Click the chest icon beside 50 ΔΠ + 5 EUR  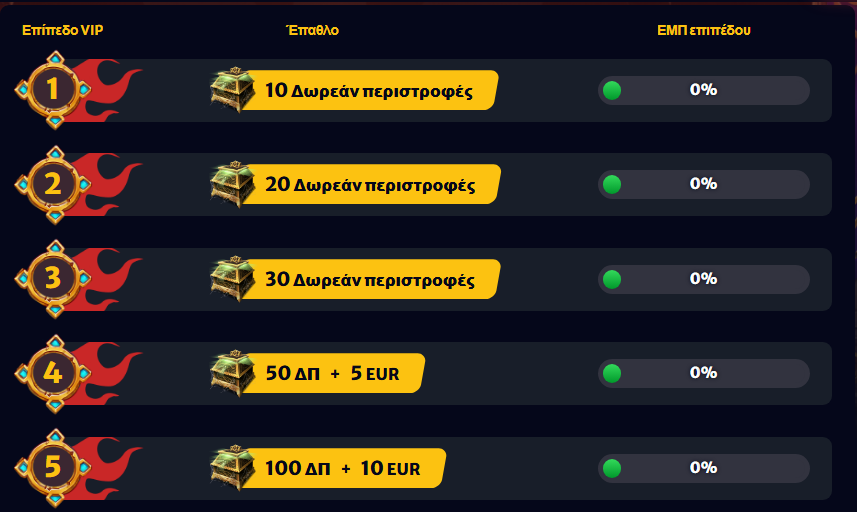(x=232, y=373)
